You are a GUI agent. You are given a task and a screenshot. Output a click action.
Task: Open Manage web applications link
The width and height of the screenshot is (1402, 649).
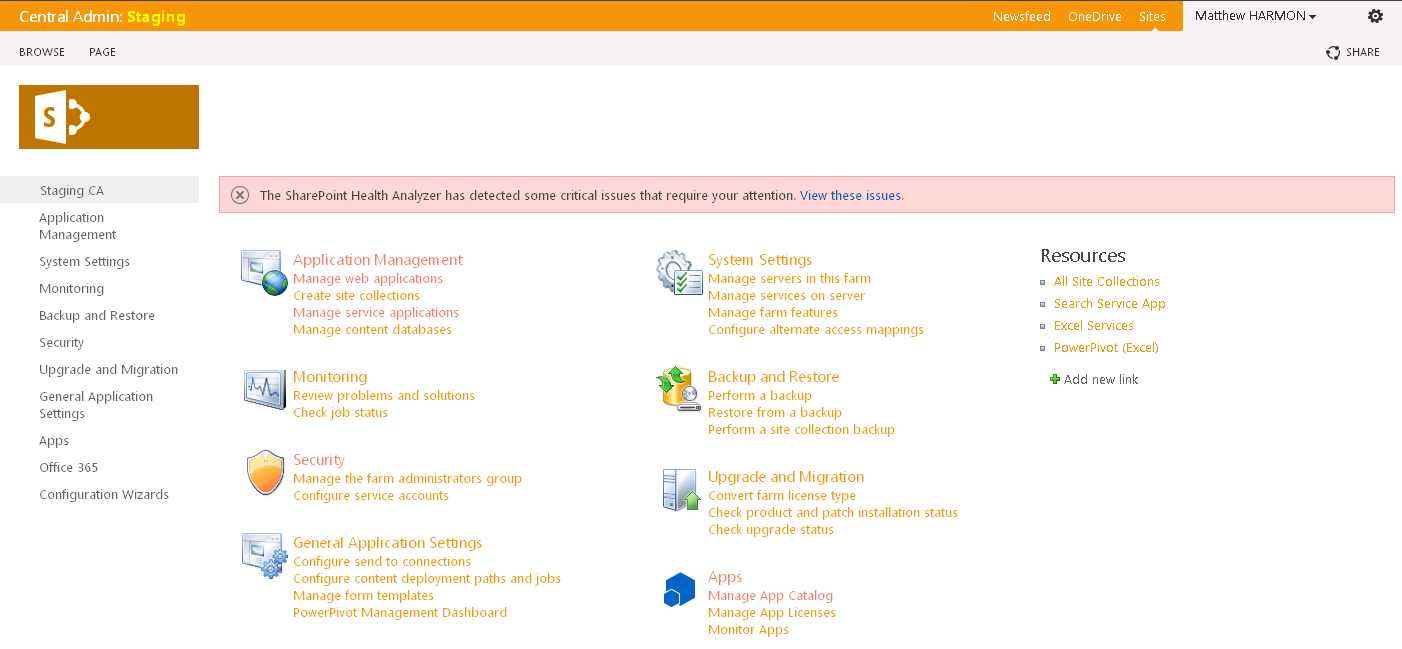[368, 279]
